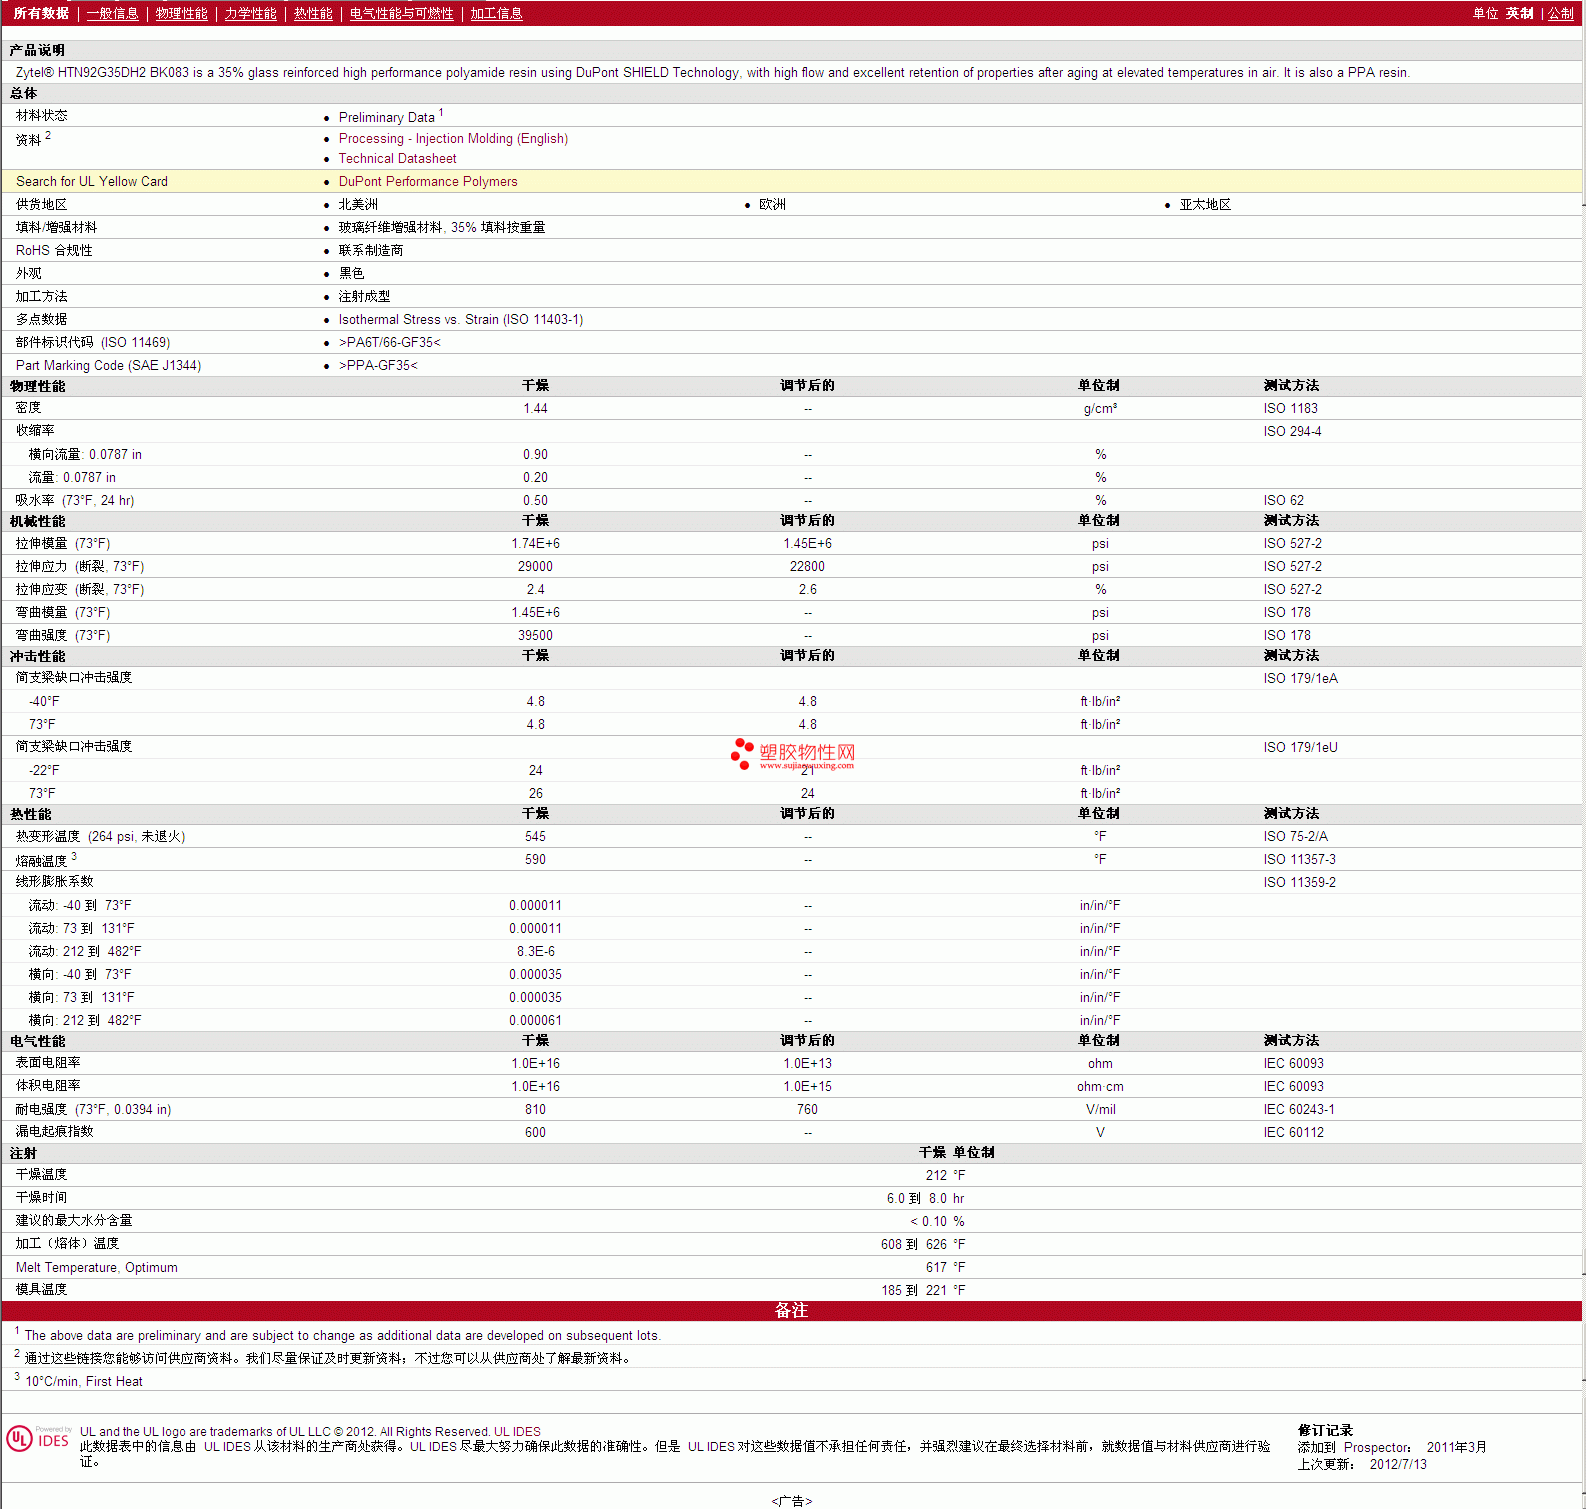This screenshot has width=1586, height=1509.
Task: Click the 联系制造商 RoHS entry
Action: coord(371,251)
